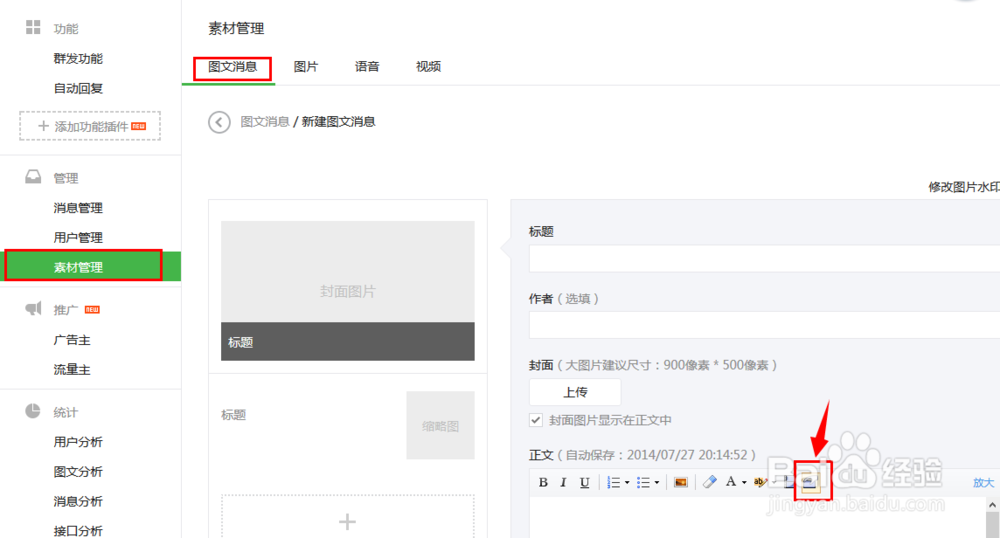Screen dimensions: 1000x538
Task: Click into the 作者 input field
Action: pos(764,325)
